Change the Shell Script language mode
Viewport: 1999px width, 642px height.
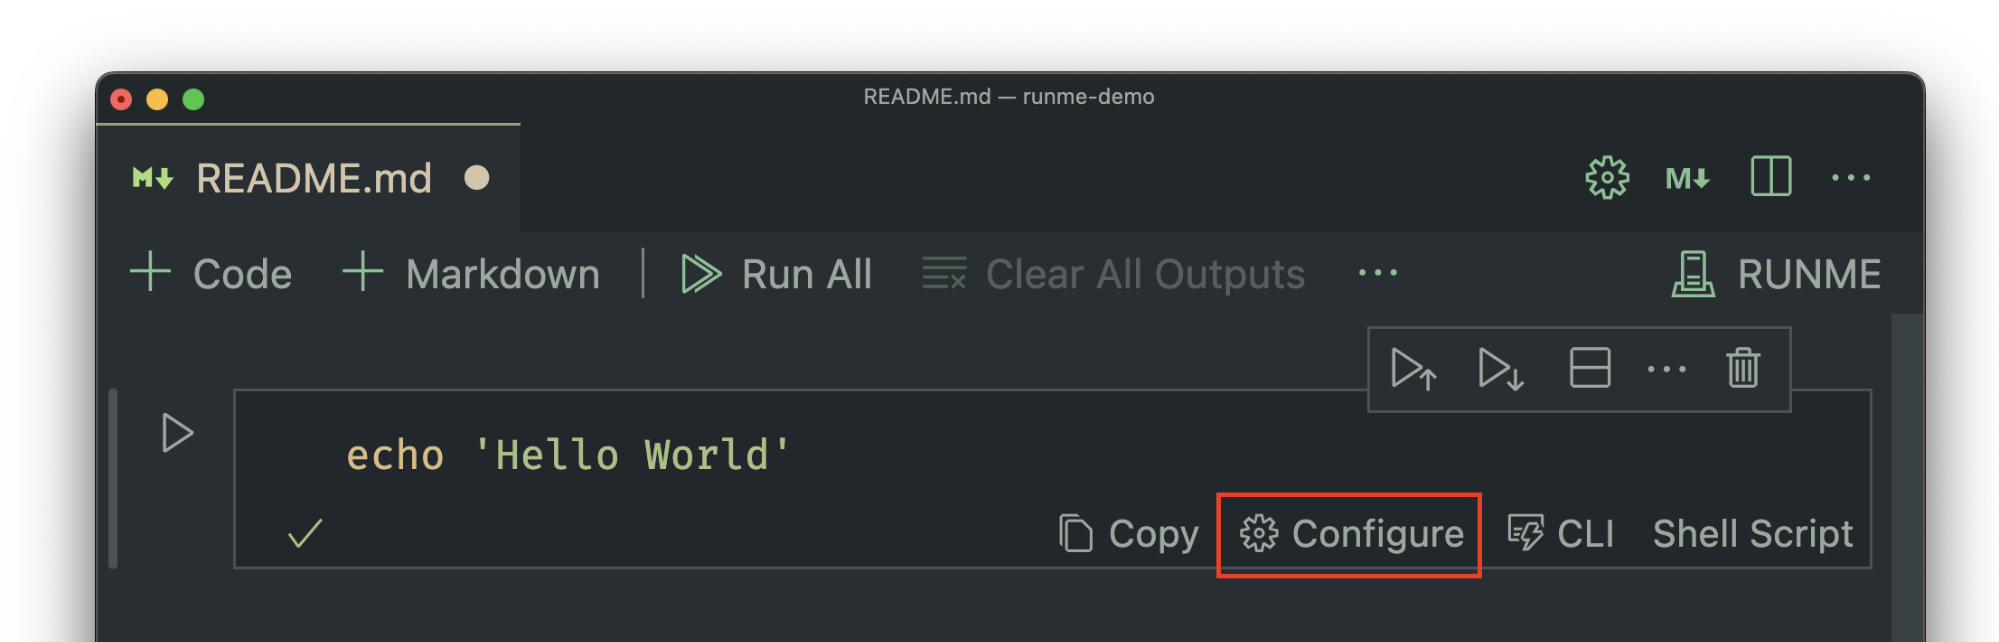(1752, 534)
